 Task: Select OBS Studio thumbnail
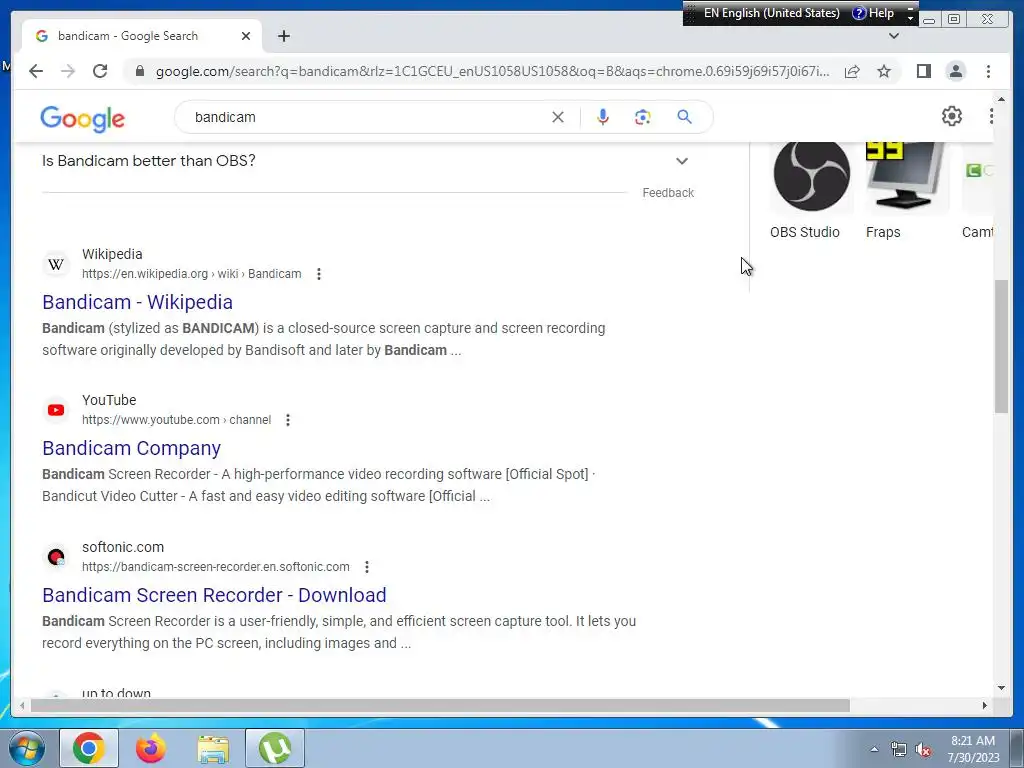pos(812,177)
